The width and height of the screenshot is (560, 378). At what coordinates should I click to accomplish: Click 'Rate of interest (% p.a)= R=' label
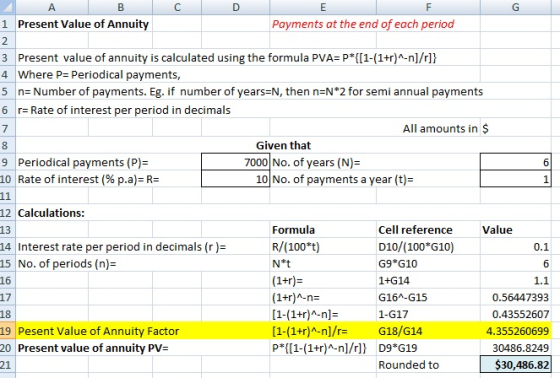point(89,179)
